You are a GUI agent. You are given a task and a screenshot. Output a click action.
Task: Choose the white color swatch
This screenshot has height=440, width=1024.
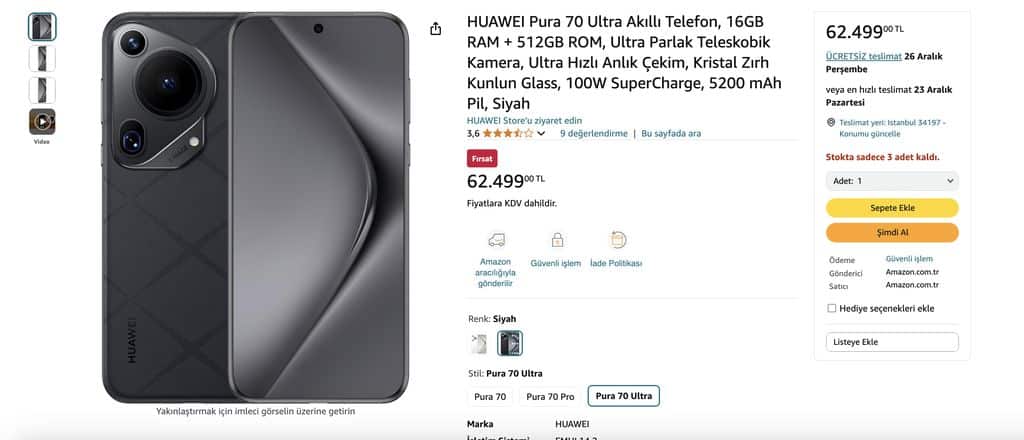pos(479,343)
